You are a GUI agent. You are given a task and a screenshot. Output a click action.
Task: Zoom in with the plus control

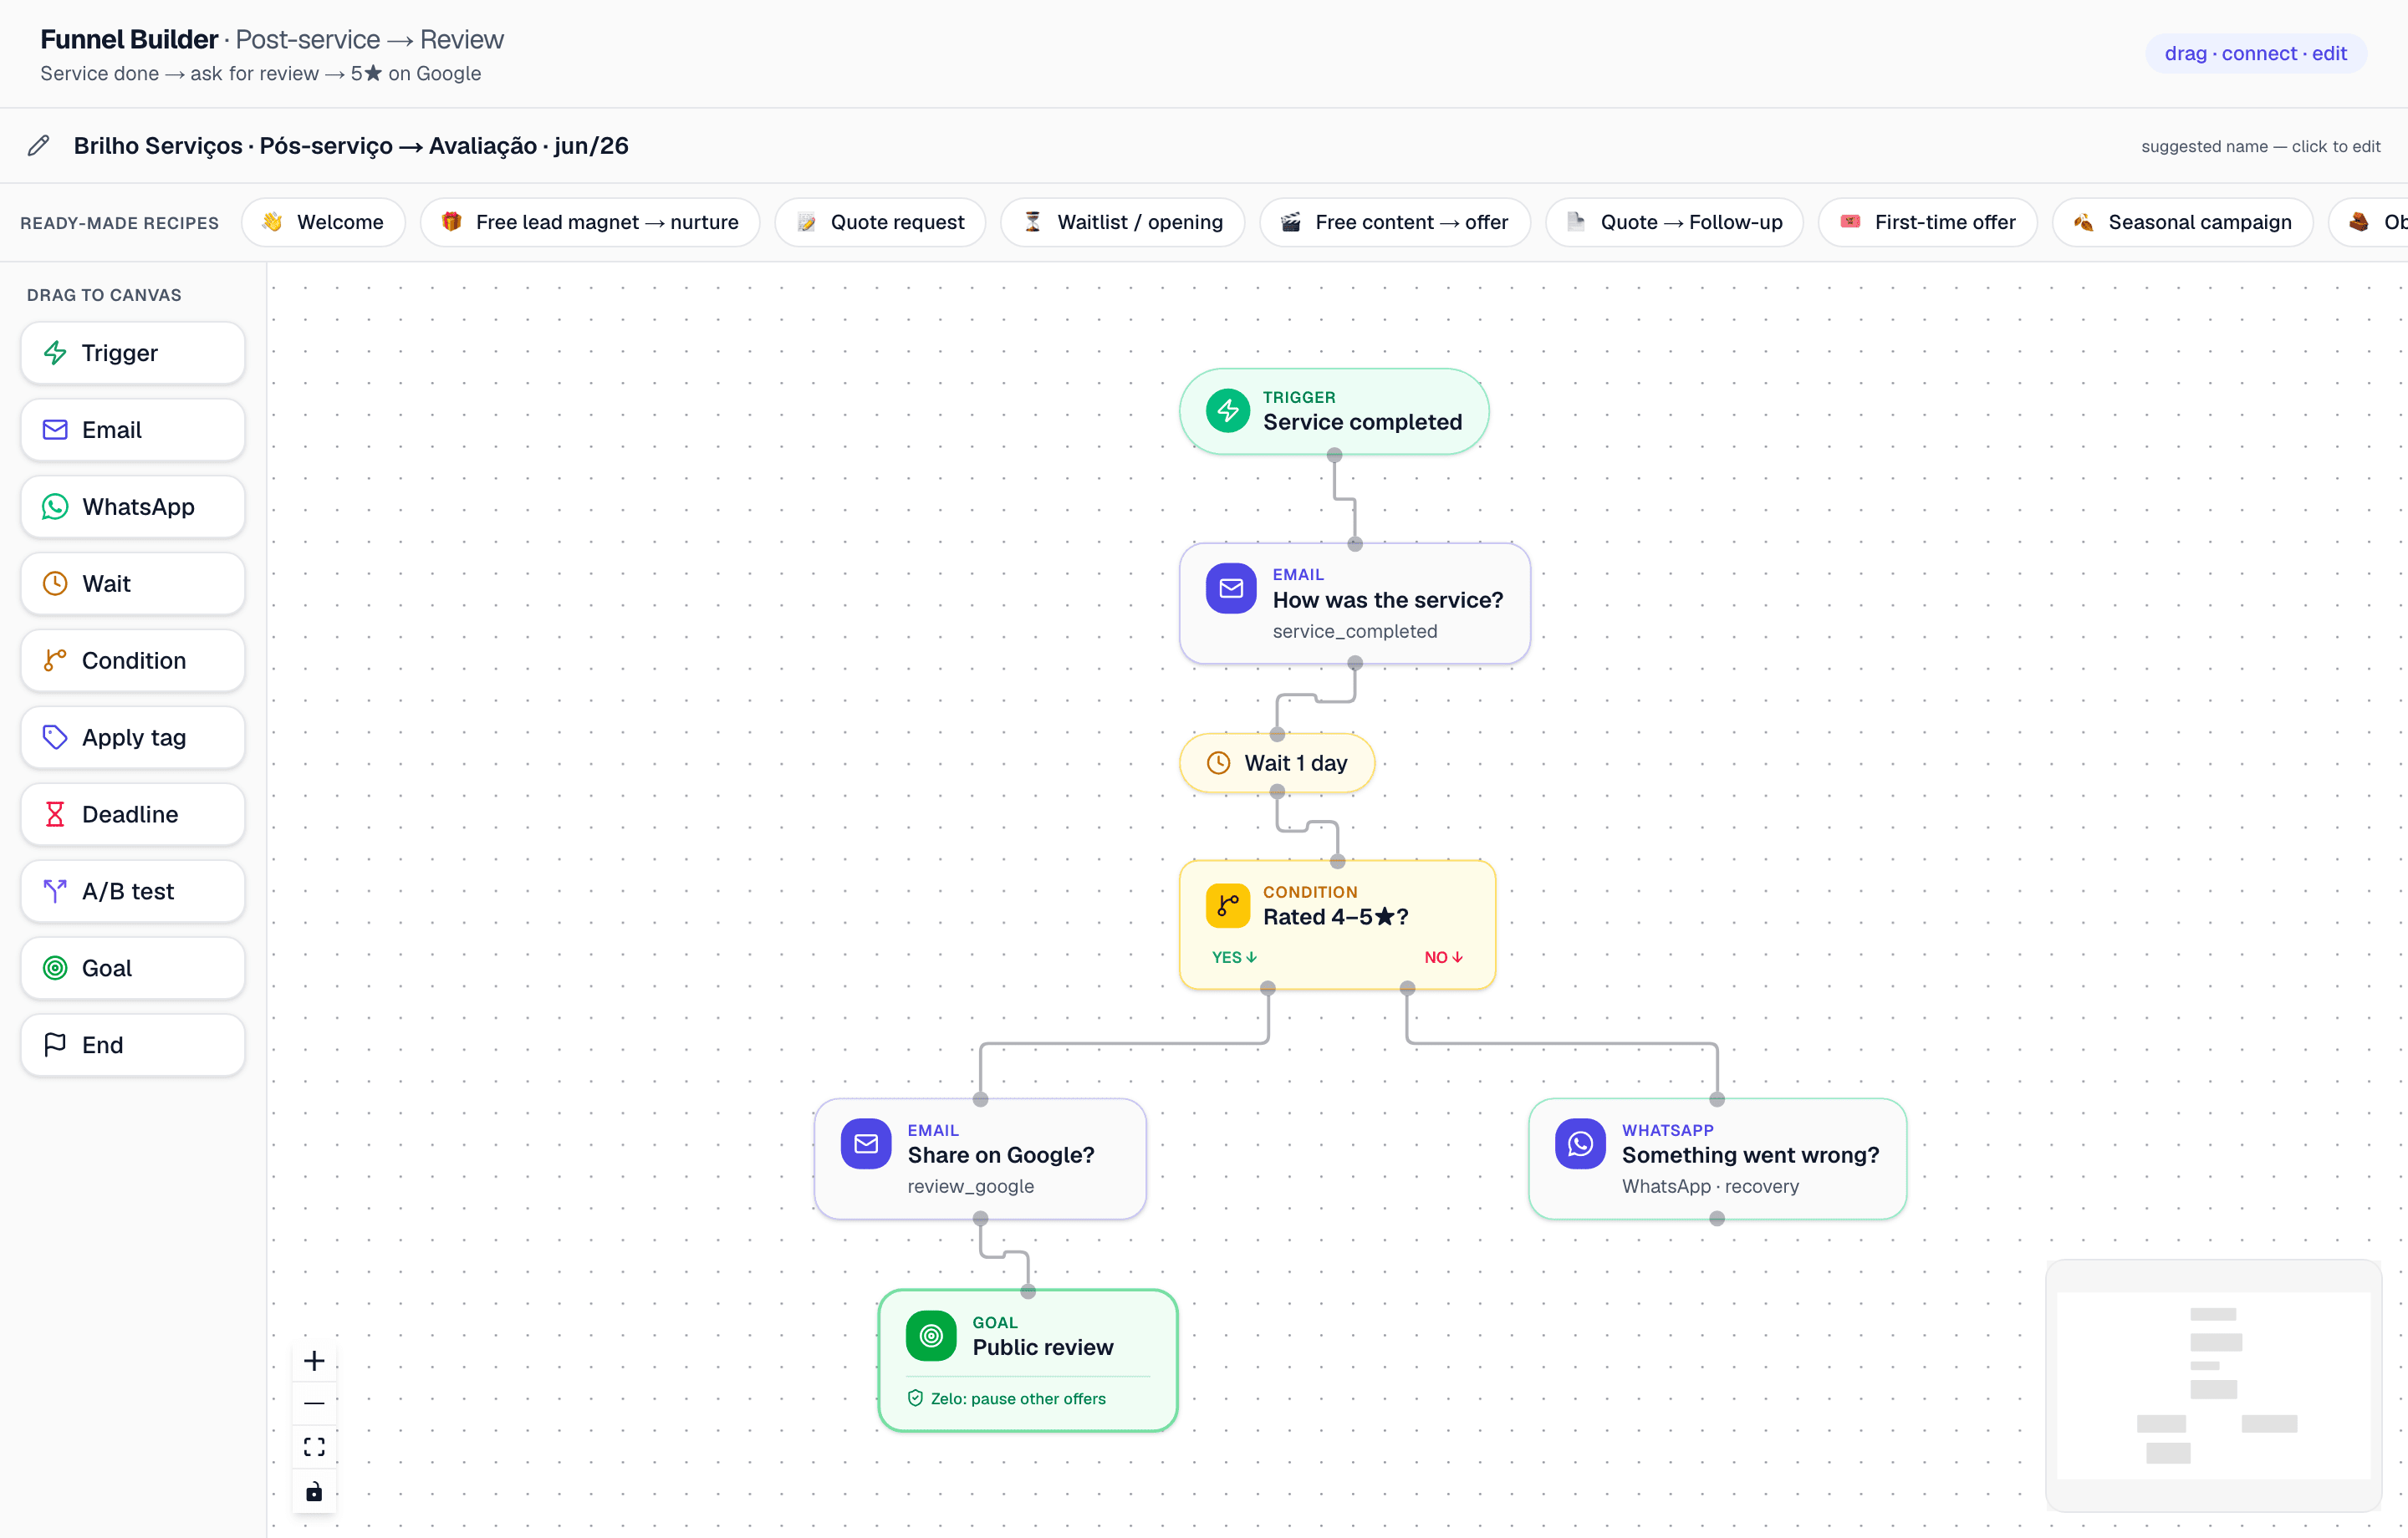[x=314, y=1361]
